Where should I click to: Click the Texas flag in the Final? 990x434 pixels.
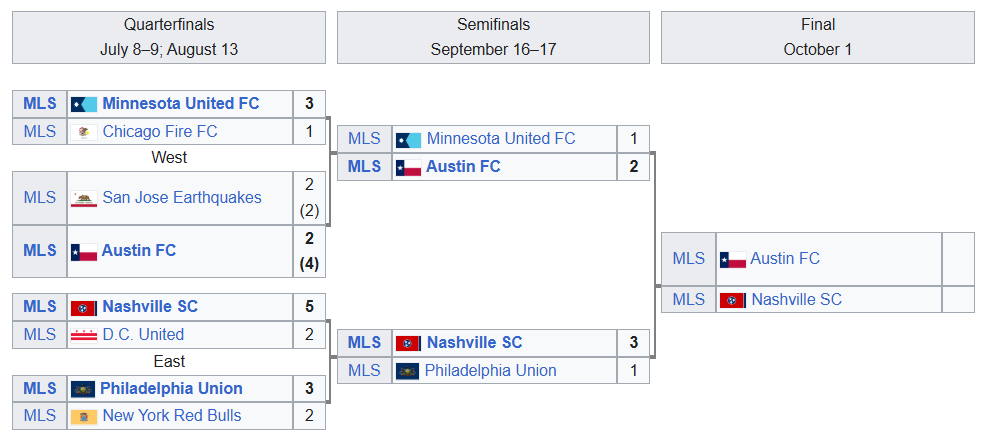[x=733, y=259]
